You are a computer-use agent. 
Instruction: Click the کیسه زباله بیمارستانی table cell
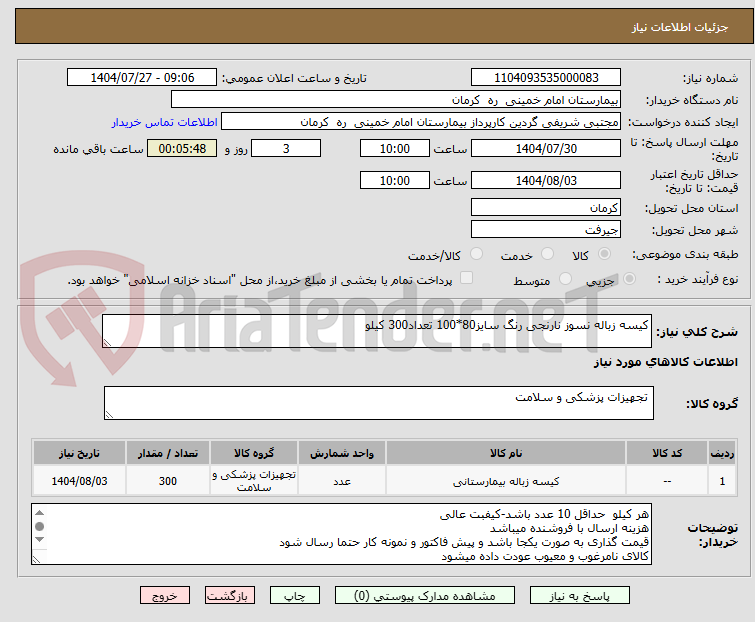click(x=506, y=480)
